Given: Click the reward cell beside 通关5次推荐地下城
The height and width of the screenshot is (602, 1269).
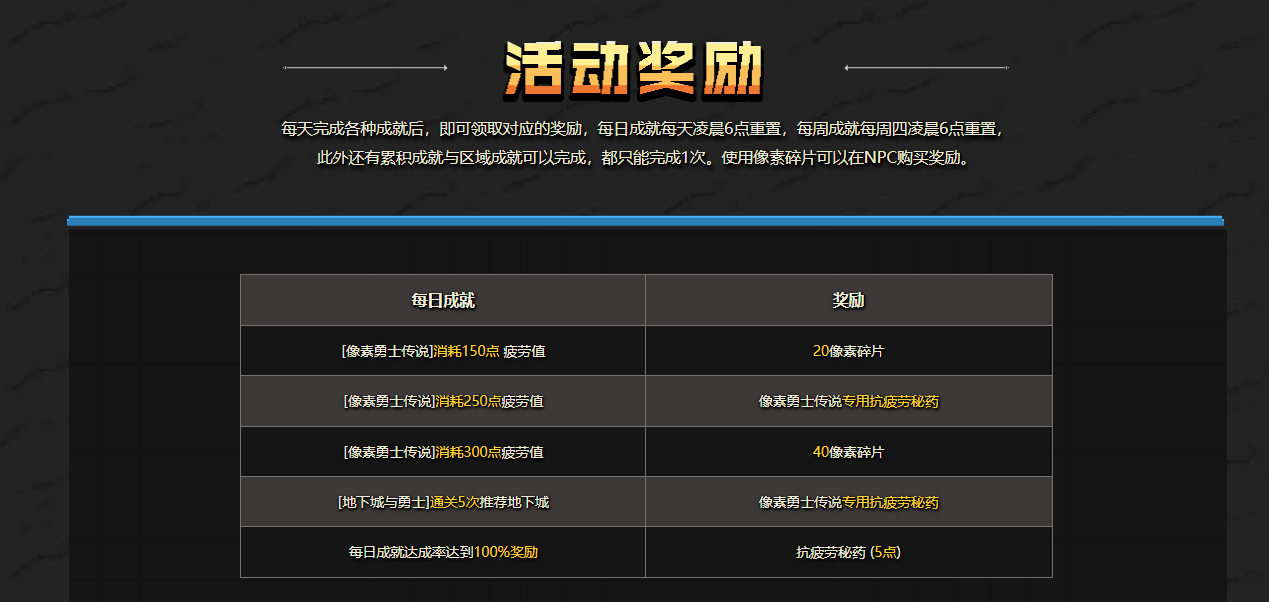Looking at the screenshot, I should point(849,502).
